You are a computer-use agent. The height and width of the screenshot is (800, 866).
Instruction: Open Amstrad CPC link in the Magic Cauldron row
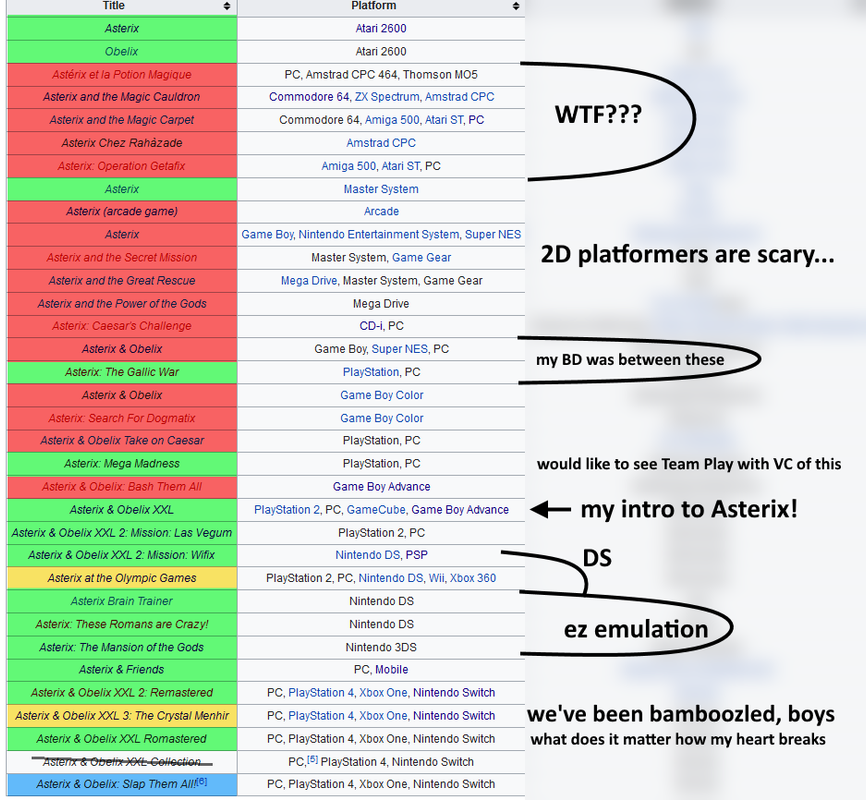click(x=459, y=97)
